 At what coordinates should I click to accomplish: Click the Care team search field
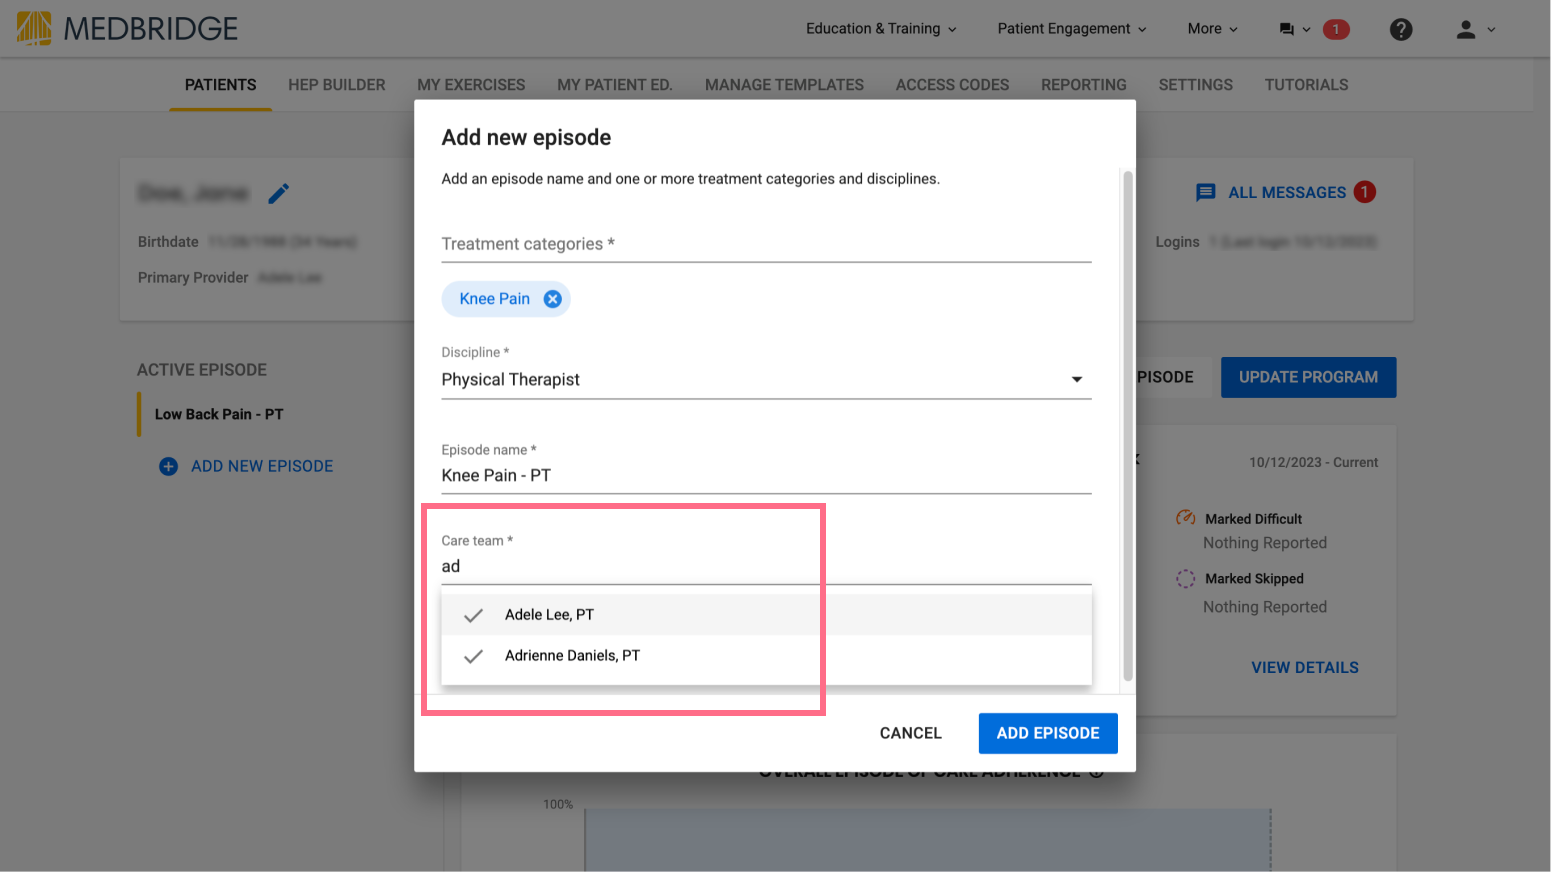tap(766, 566)
